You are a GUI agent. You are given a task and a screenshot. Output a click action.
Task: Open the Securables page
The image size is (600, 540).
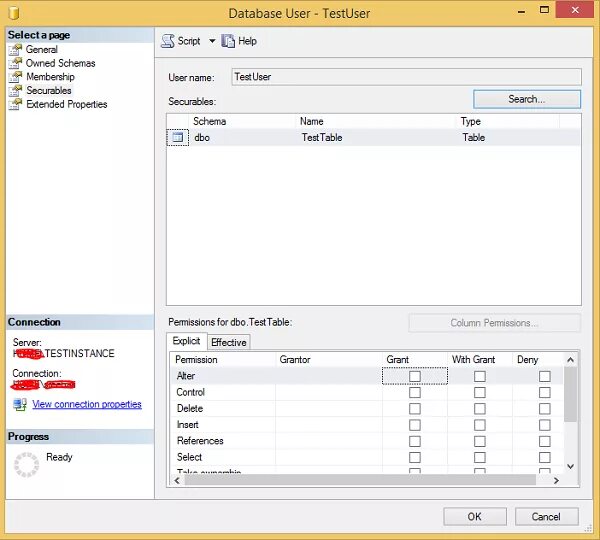click(x=49, y=90)
